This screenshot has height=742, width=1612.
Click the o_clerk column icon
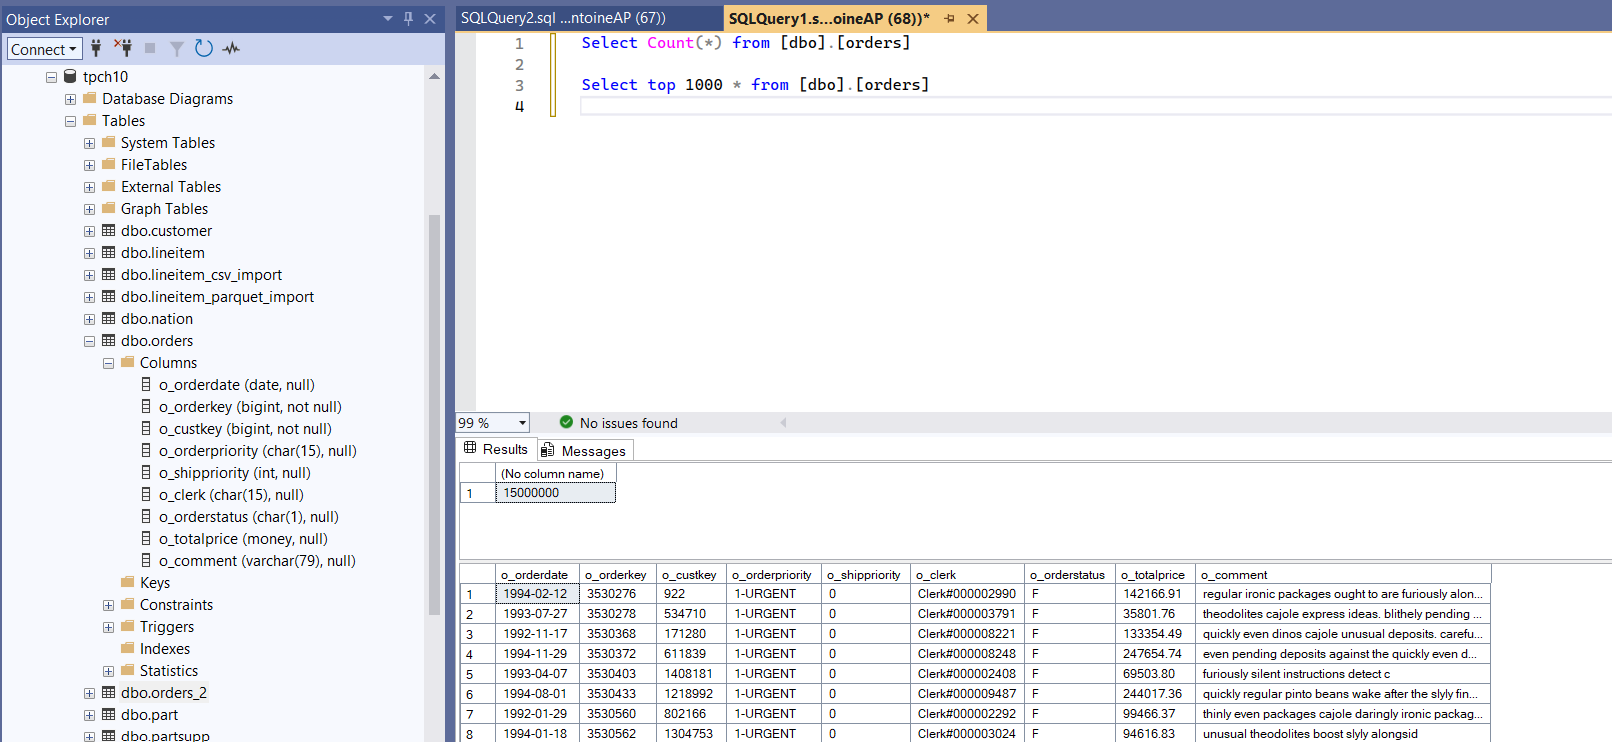[146, 495]
